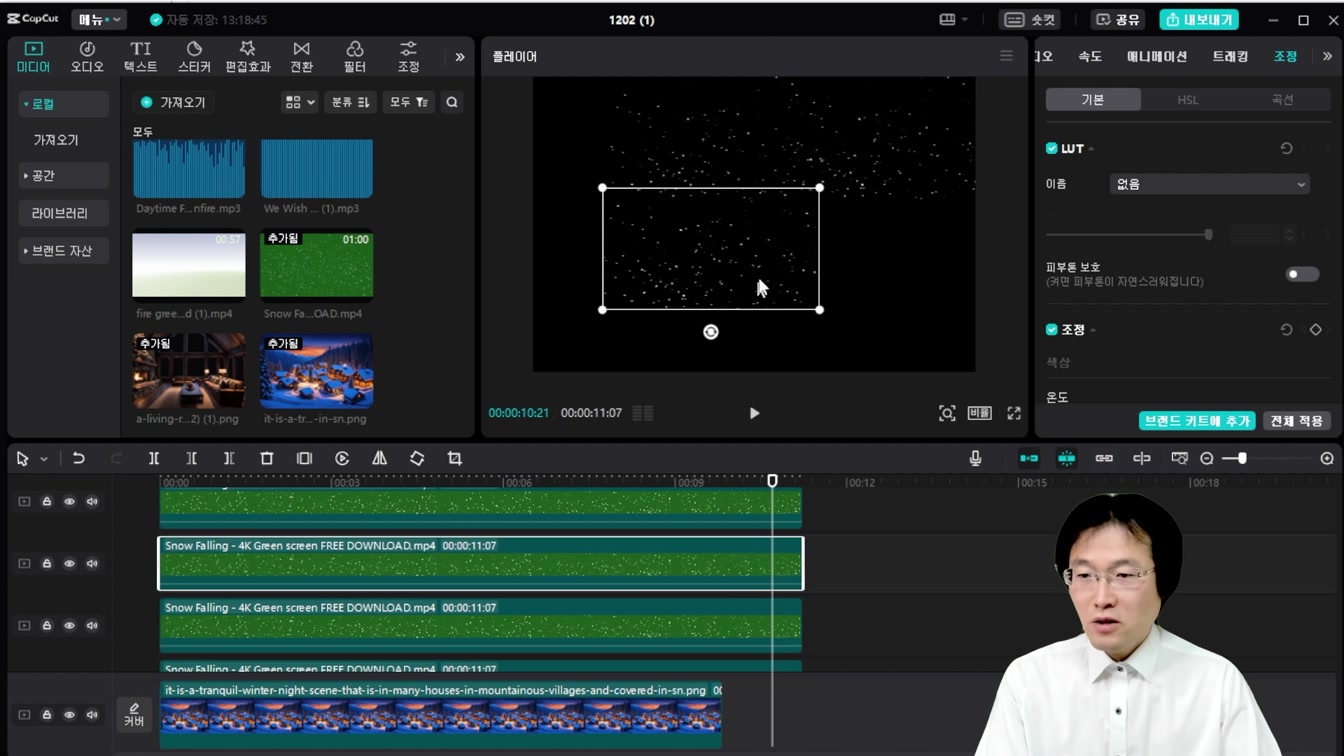Open the grid view mode dropdown

(299, 102)
